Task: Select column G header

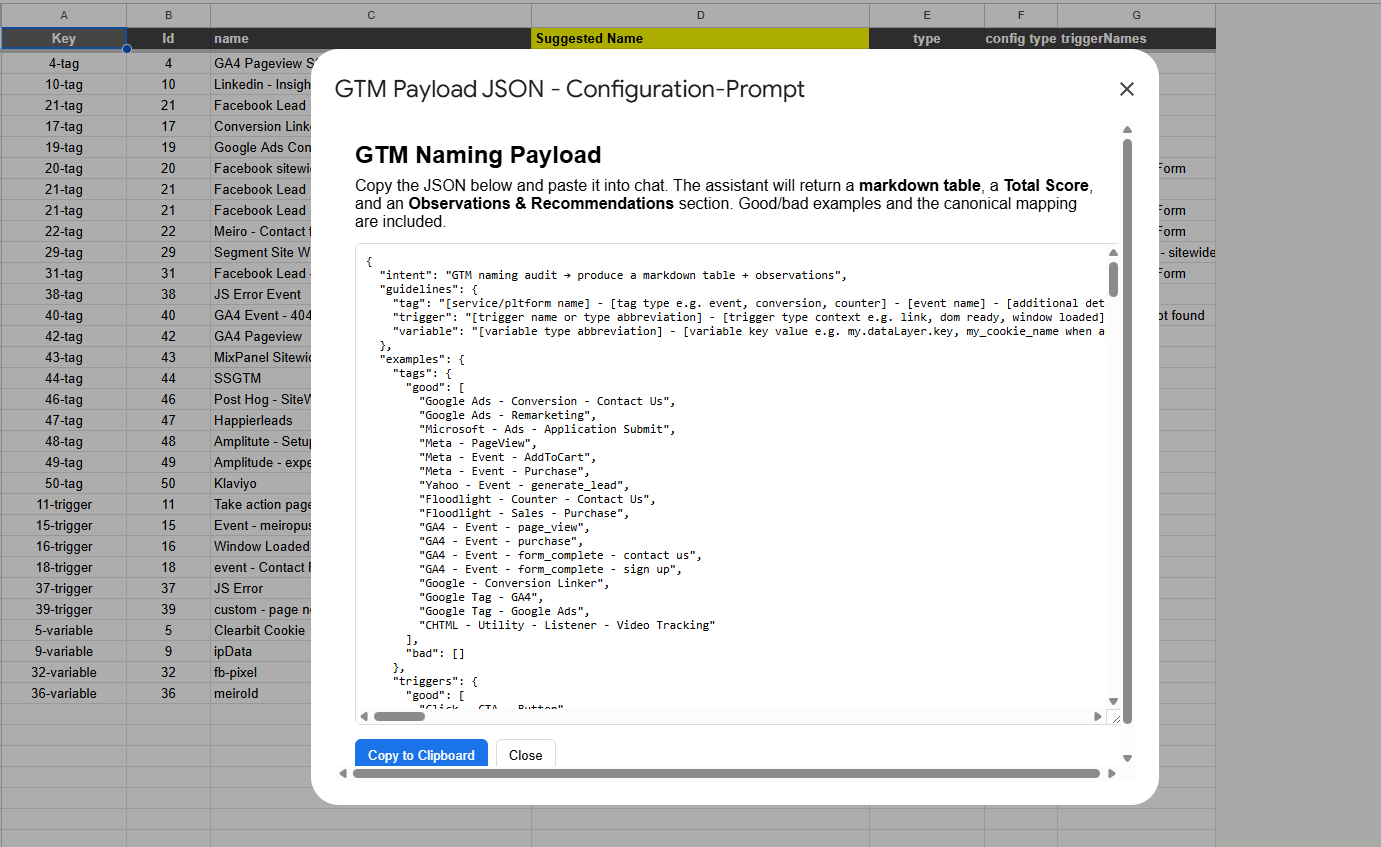Action: coord(1137,15)
